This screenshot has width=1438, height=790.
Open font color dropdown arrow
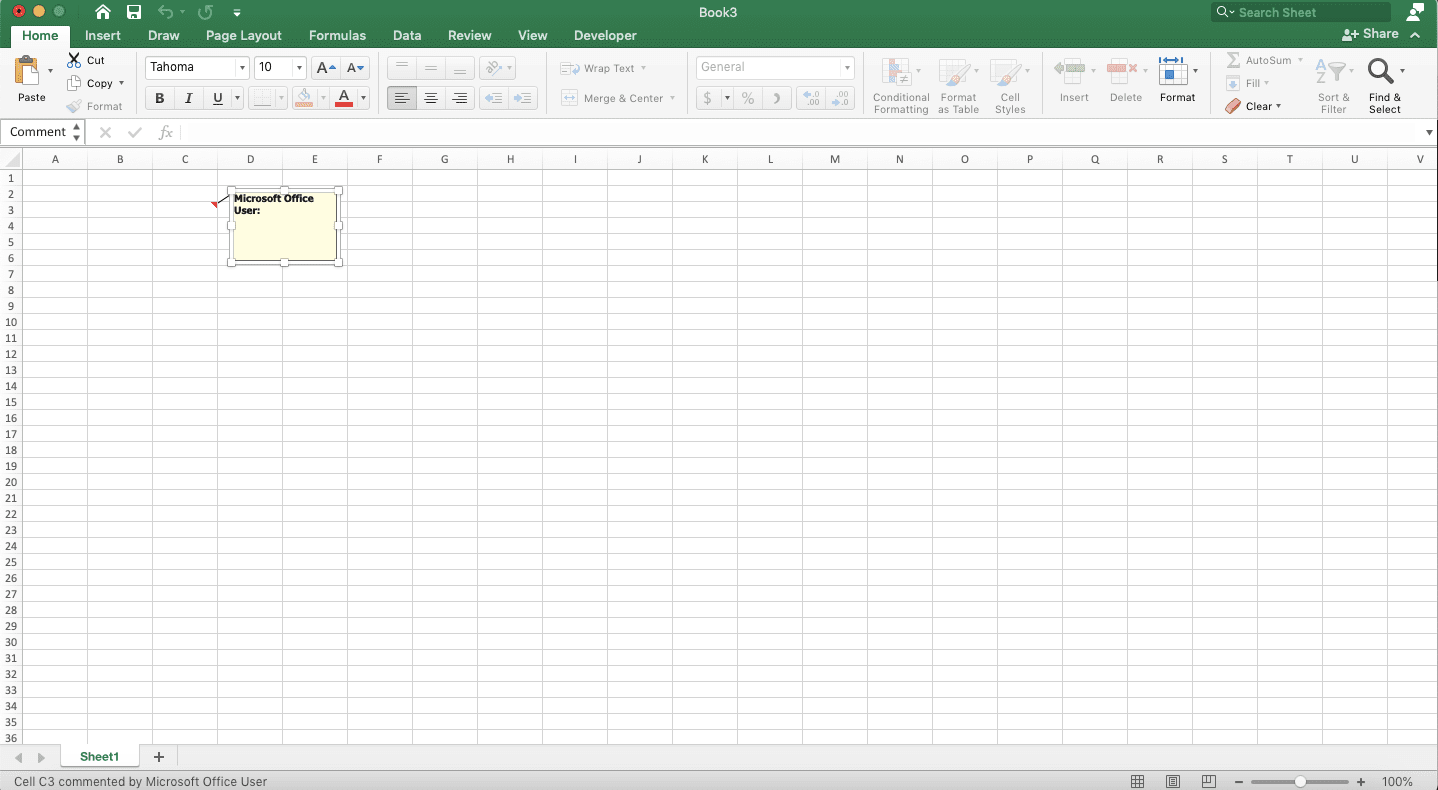tap(364, 98)
